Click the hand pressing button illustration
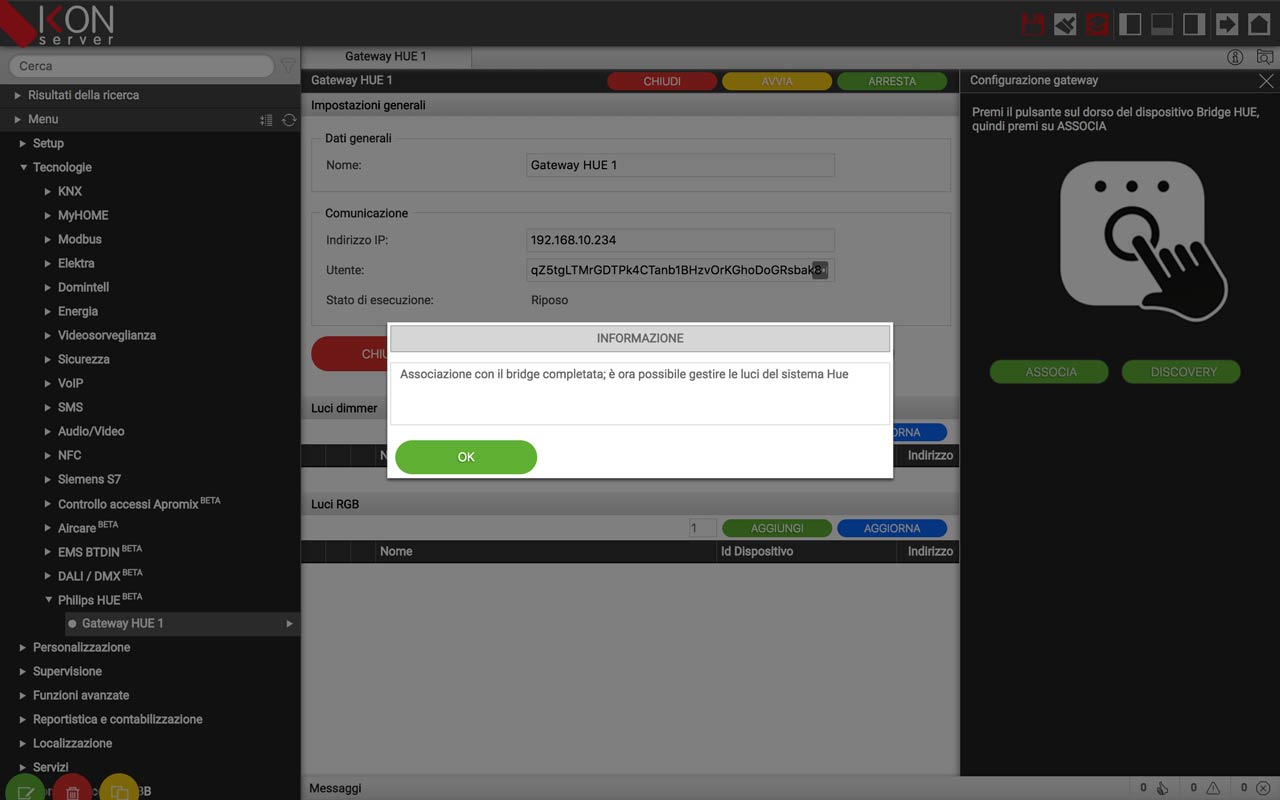 pos(1145,240)
